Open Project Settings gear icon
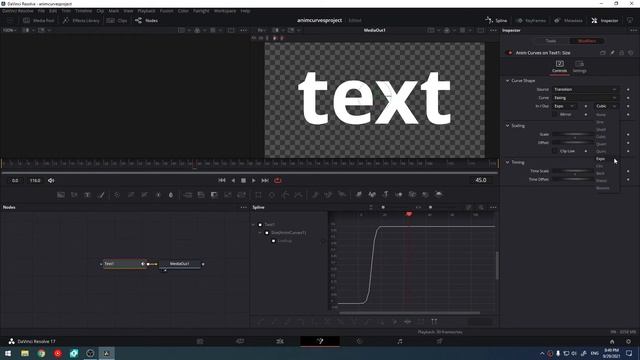The width and height of the screenshot is (640, 360). [x=629, y=342]
